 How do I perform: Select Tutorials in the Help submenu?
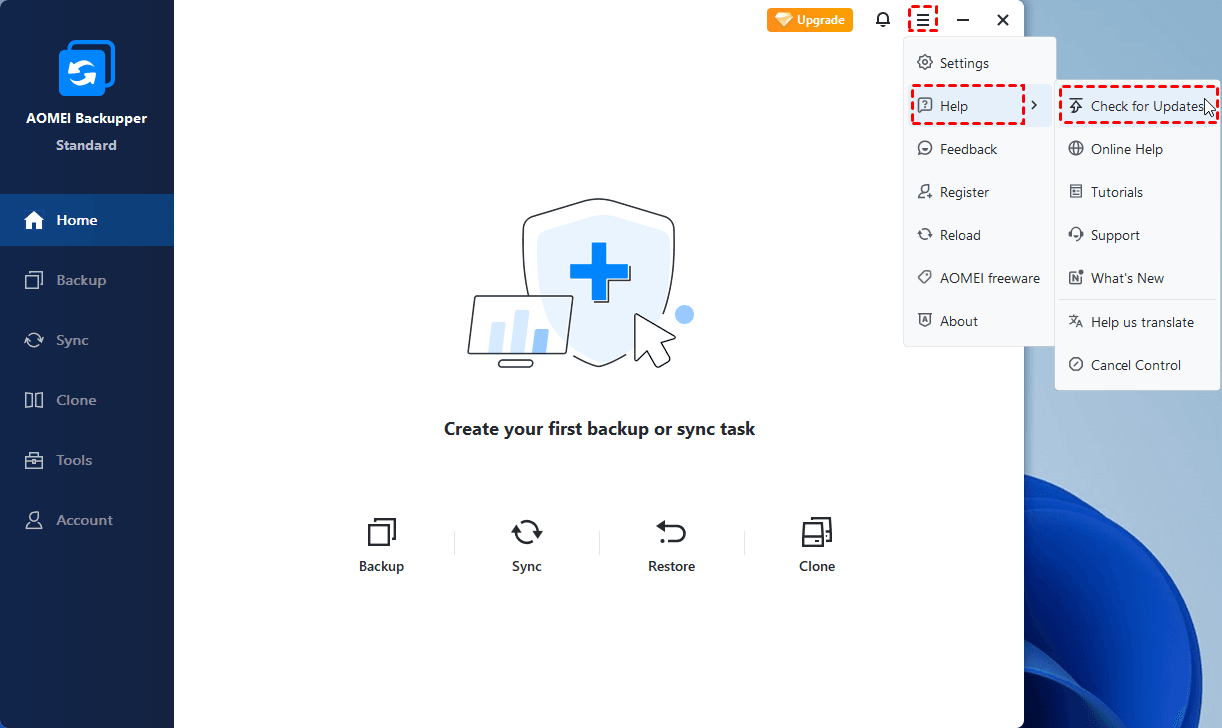(x=1116, y=192)
